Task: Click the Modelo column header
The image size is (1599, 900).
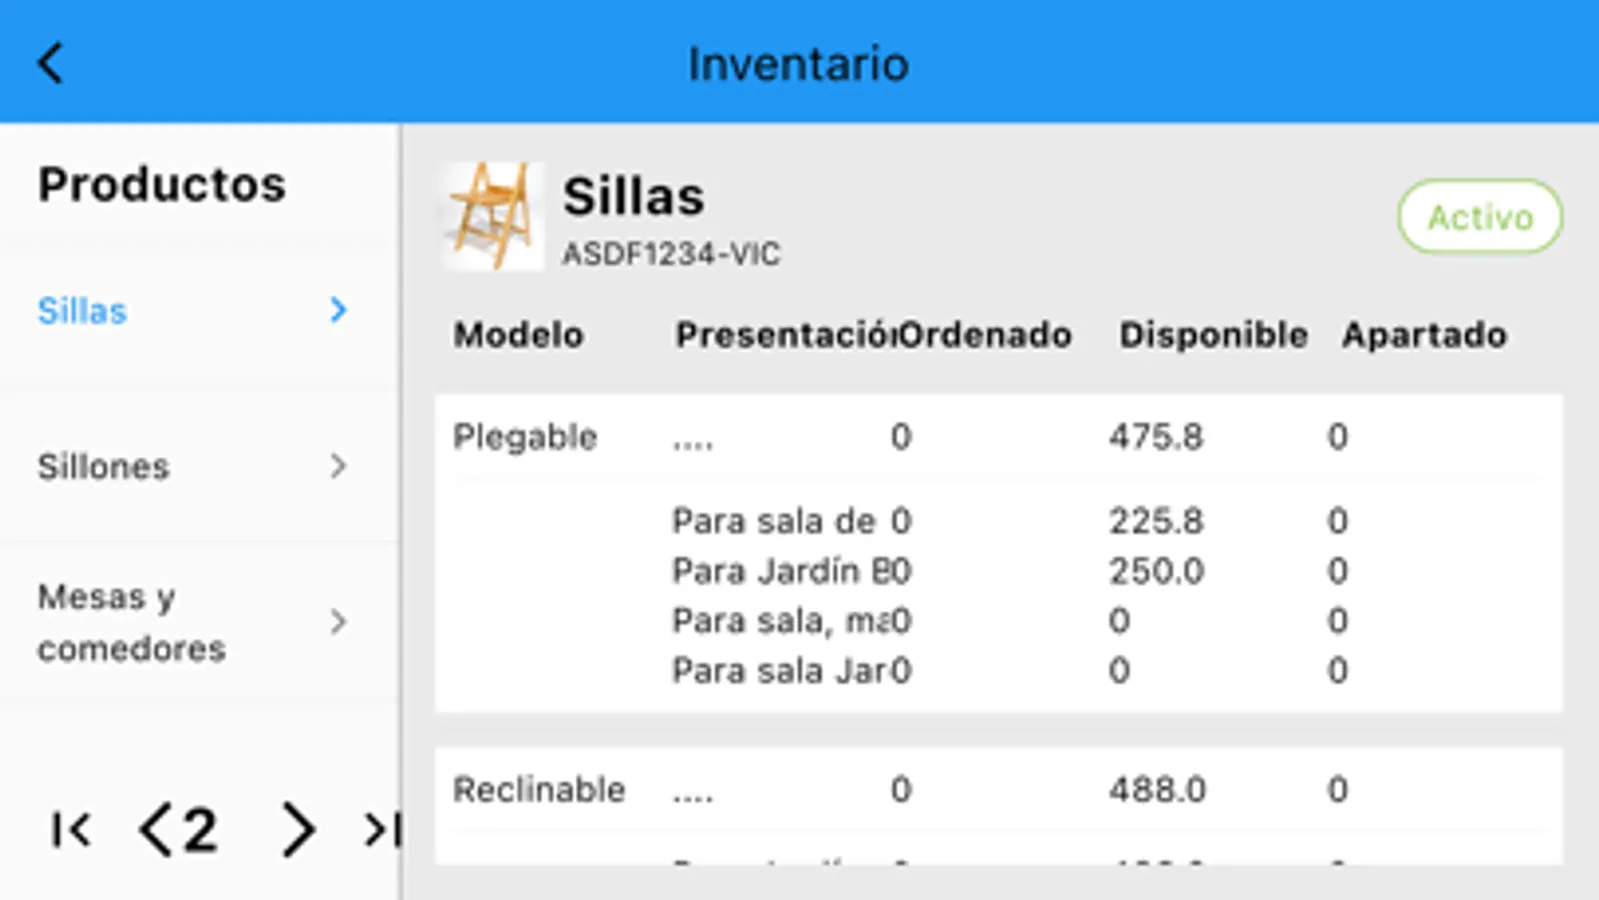Action: tap(518, 335)
